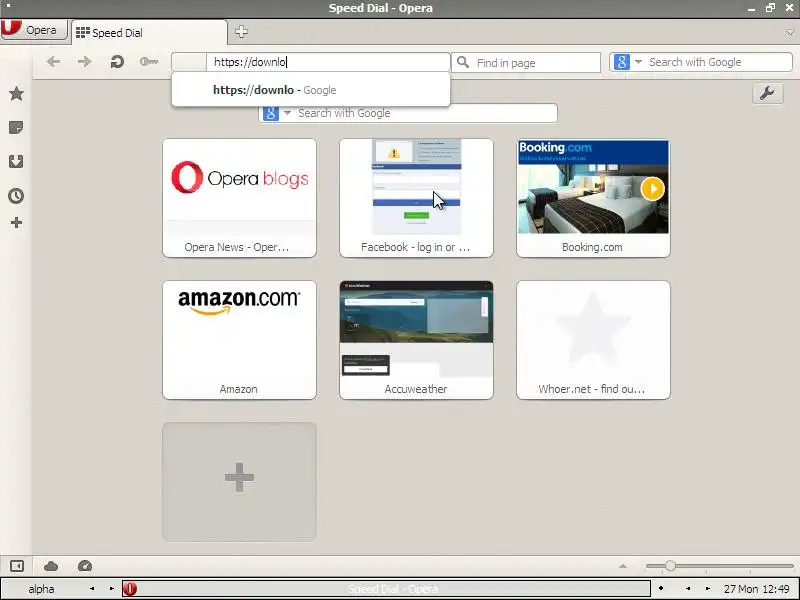Viewport: 800px width, 600px height.
Task: Focus the address field showing https://downlo
Action: (x=328, y=62)
